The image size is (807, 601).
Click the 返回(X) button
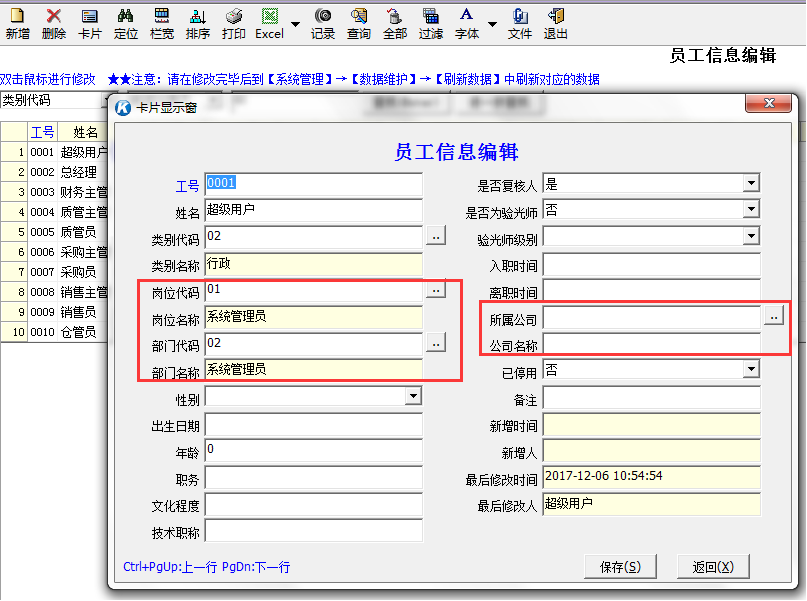[714, 566]
